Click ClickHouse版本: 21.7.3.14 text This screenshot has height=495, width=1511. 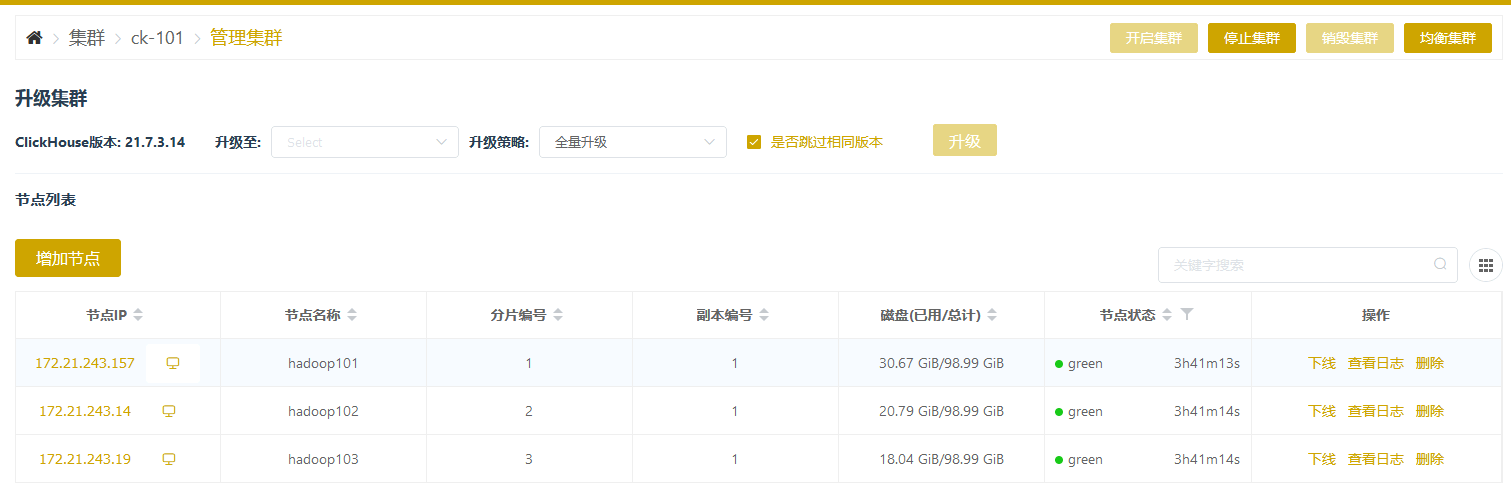click(x=100, y=142)
